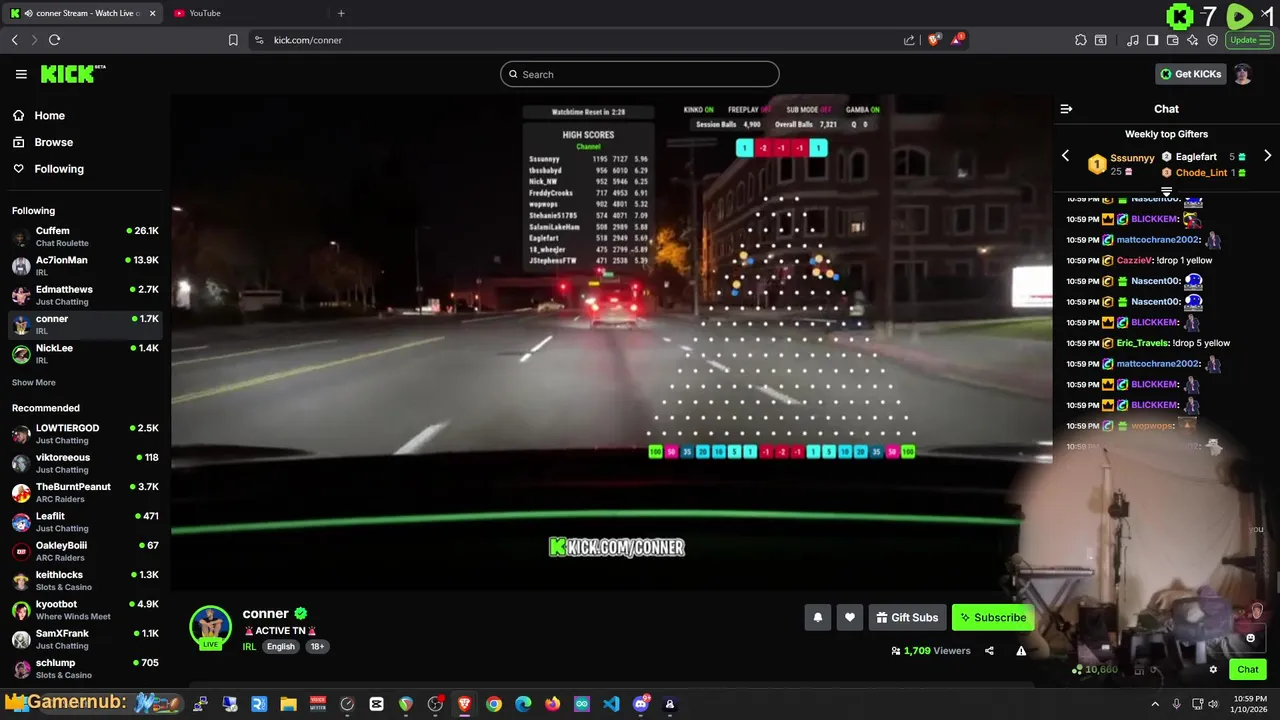Click the Gift Subs button

(907, 618)
